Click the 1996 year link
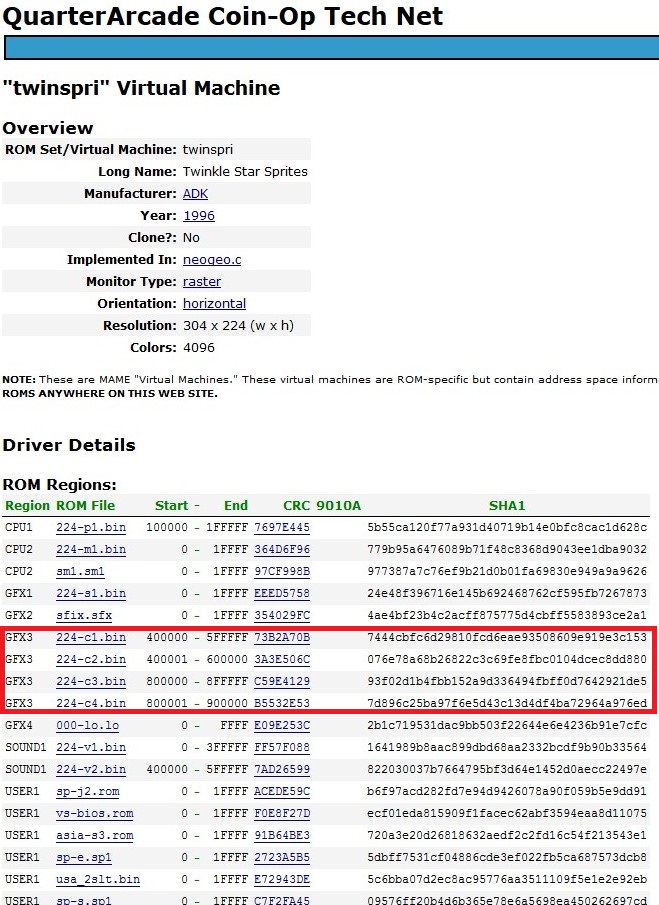Screen dimensions: 659x905 pyautogui.click(x=198, y=215)
